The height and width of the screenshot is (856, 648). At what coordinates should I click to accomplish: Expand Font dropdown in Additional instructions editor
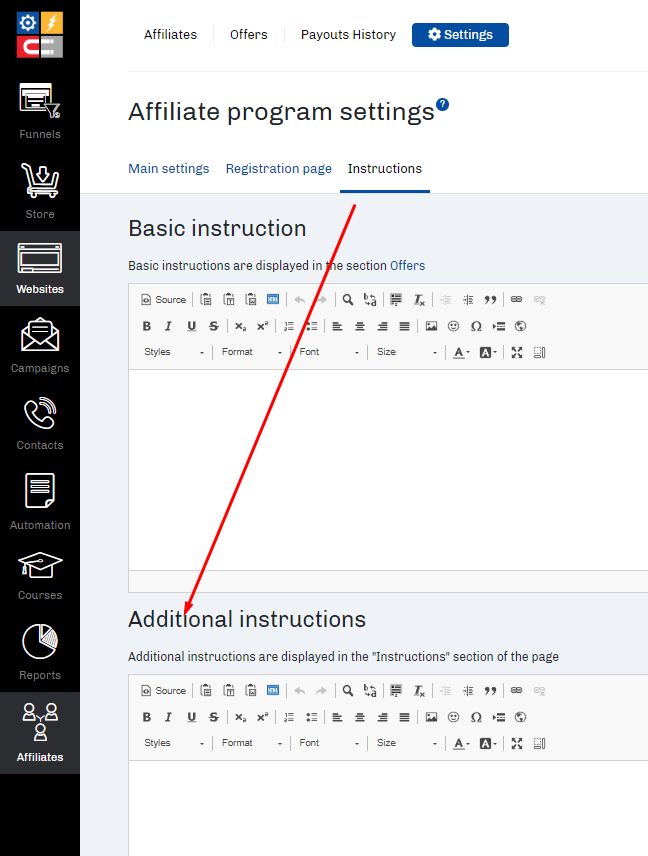click(x=329, y=743)
